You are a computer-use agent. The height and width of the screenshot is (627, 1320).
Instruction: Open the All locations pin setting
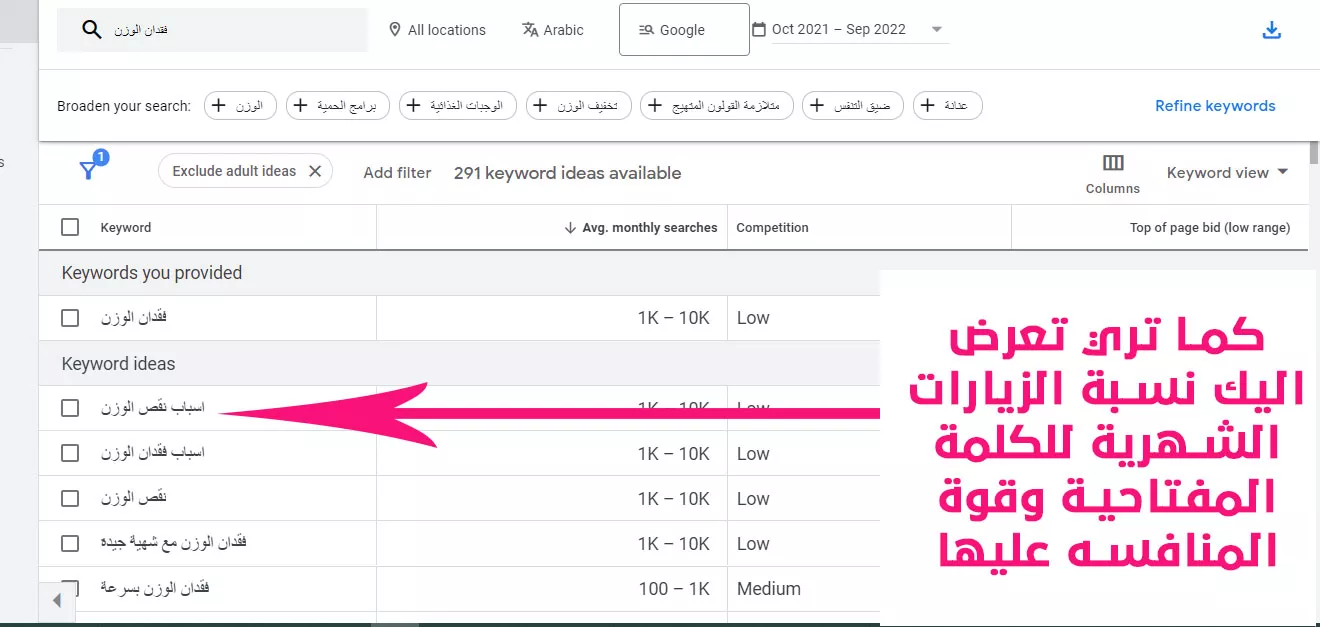pyautogui.click(x=437, y=30)
